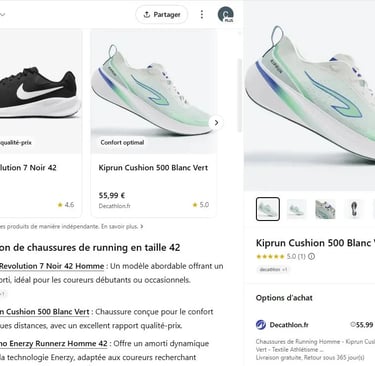Select the first shoe thumbnail
Image resolution: width=375 pixels, height=366 pixels.
(268, 209)
